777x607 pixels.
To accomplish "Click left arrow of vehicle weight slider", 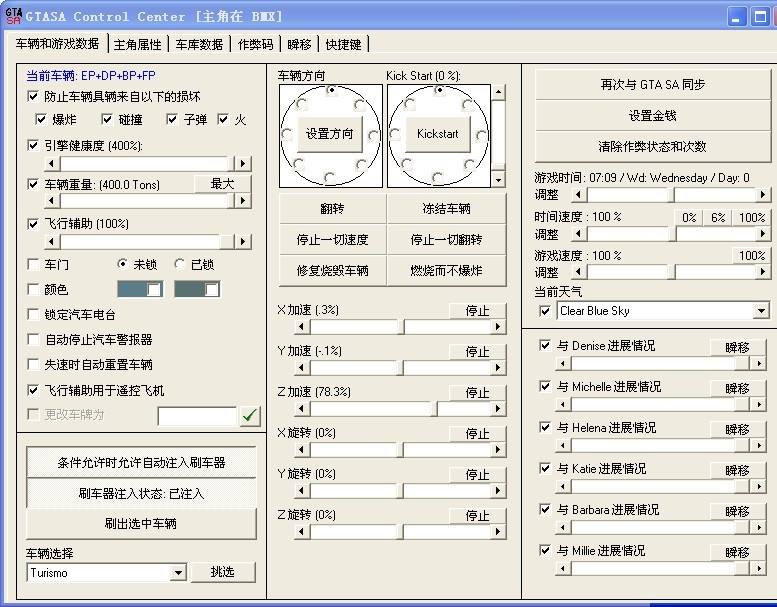I will click(52, 200).
